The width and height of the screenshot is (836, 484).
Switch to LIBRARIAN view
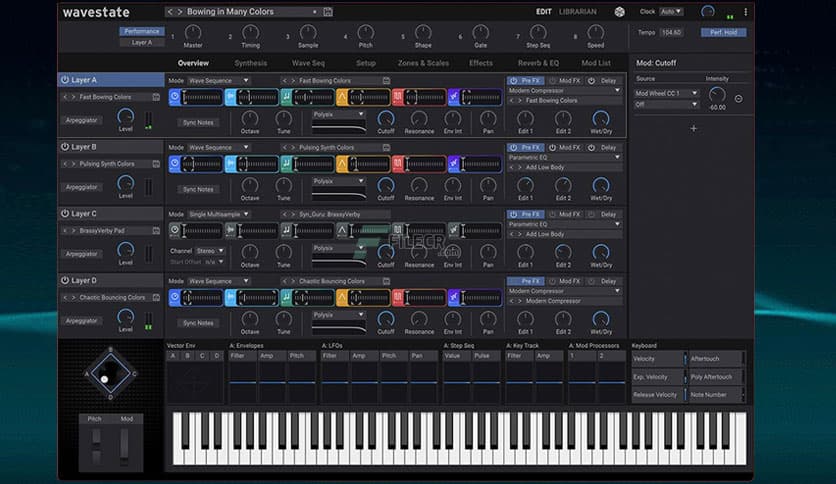coord(577,12)
